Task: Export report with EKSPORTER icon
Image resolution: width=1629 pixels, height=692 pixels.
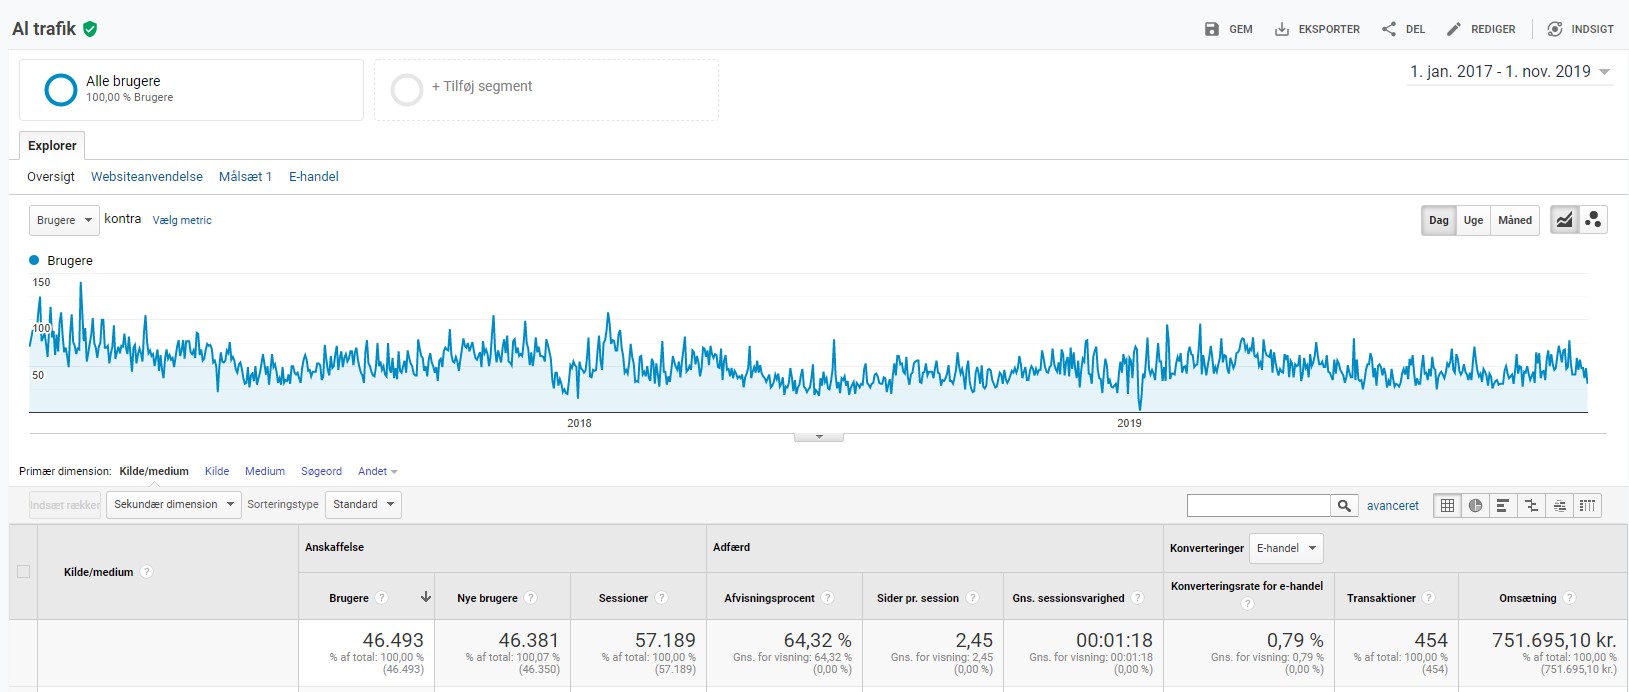Action: [1282, 29]
